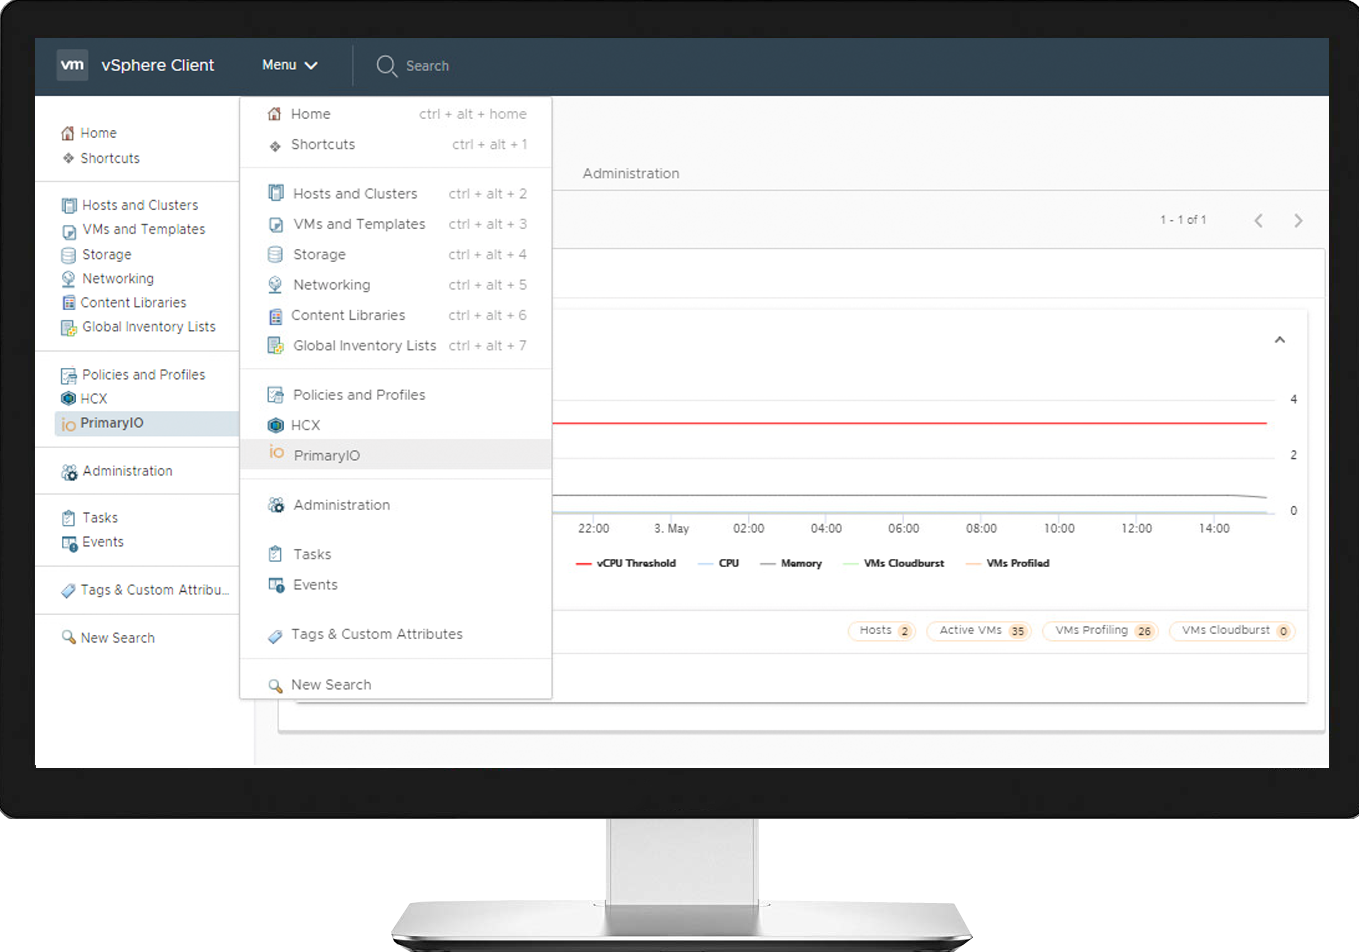Open Global Inventory Lists in left sidebar
The image size is (1359, 952).
pos(149,327)
